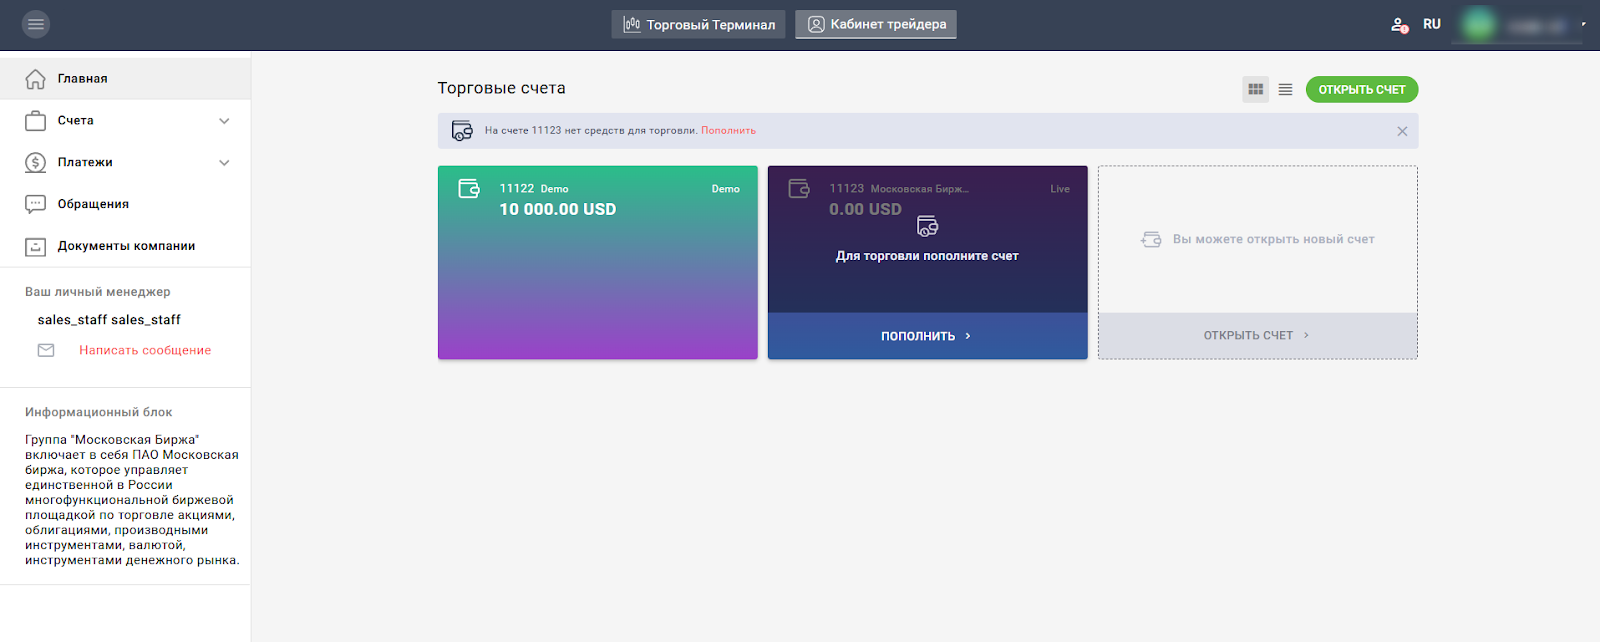Click the Demo label on card 11122
The image size is (1600, 642).
click(726, 189)
